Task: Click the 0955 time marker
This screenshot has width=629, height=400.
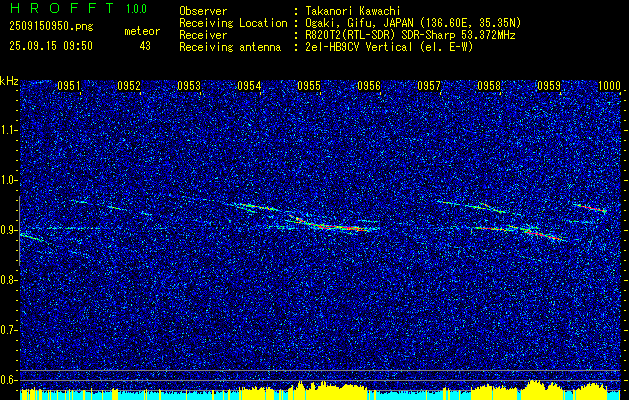Action: (x=309, y=86)
